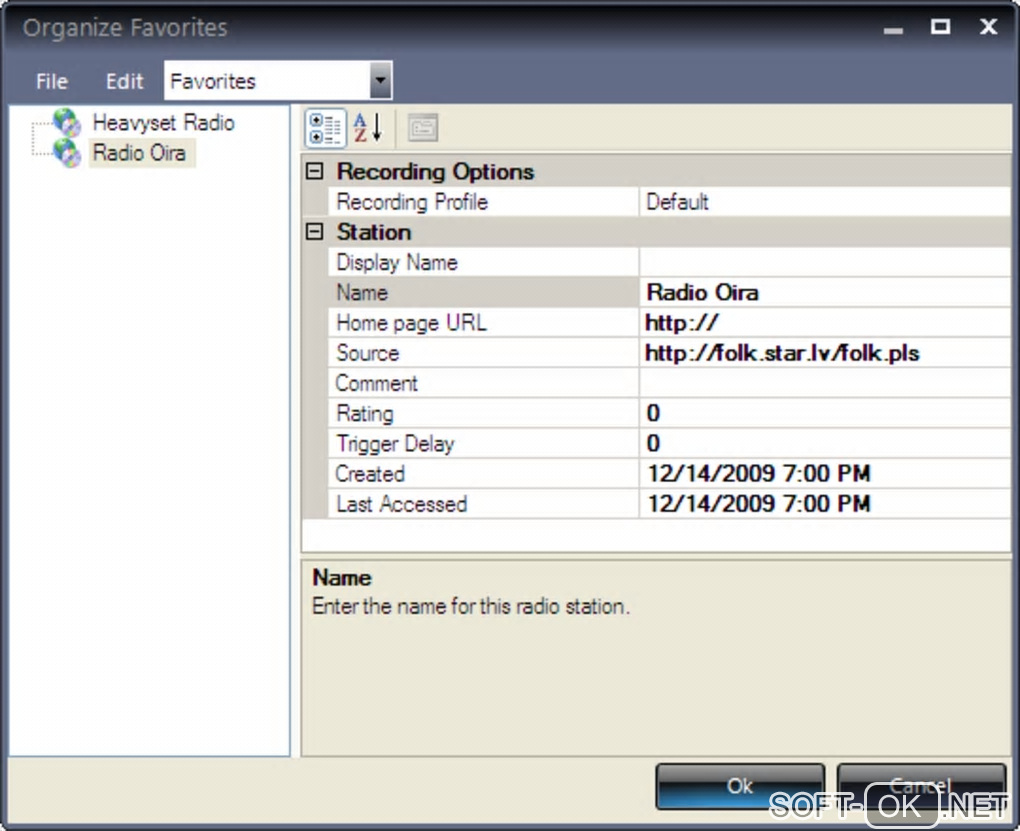The width and height of the screenshot is (1020, 831).
Task: Dismiss the dialog with the Cancel button
Action: click(921, 786)
